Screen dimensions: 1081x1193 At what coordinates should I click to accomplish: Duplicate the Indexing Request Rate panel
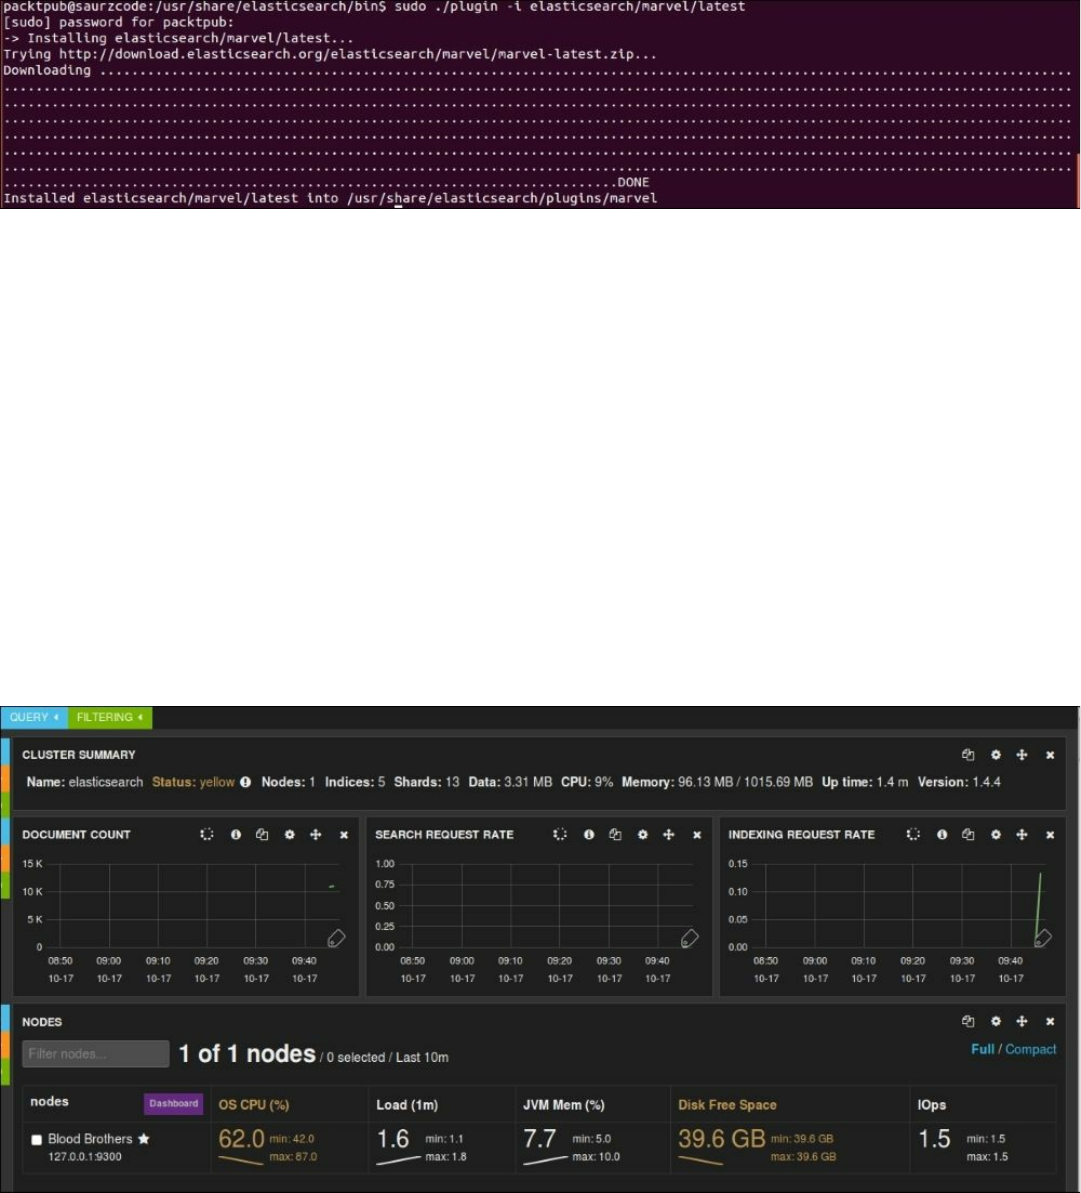click(968, 835)
